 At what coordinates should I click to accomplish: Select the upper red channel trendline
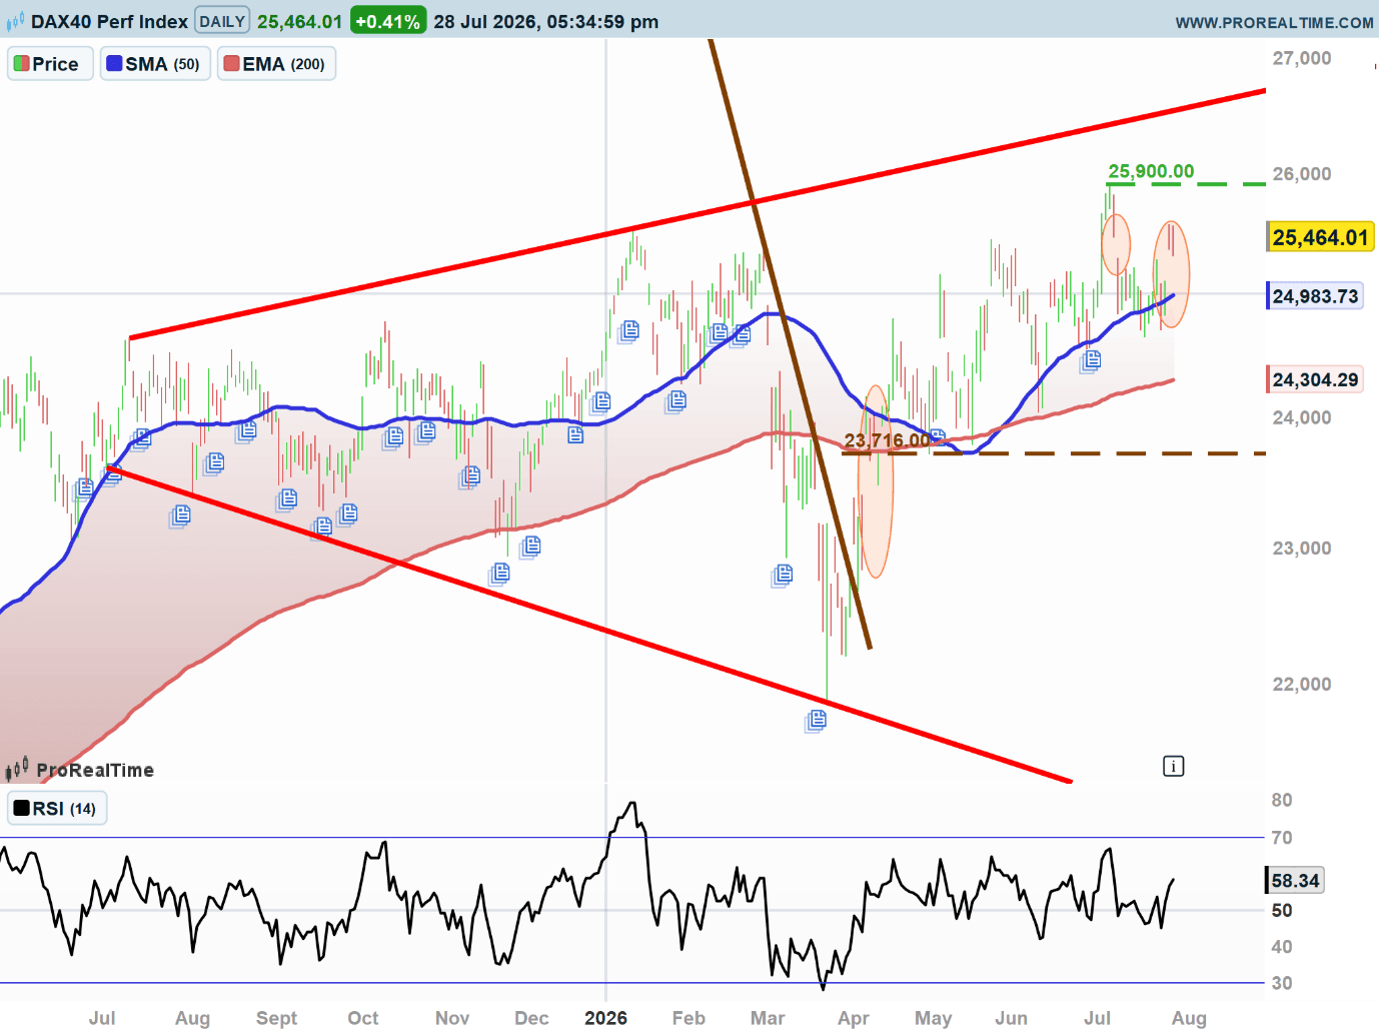click(697, 214)
